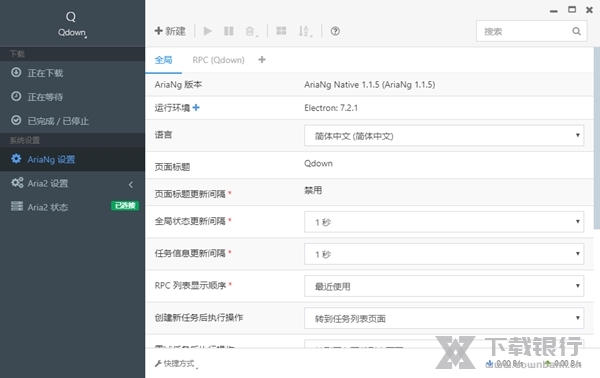Viewport: 600px width, 378px height.
Task: Expand the Aria2 设置 chevron arrow
Action: [131, 184]
